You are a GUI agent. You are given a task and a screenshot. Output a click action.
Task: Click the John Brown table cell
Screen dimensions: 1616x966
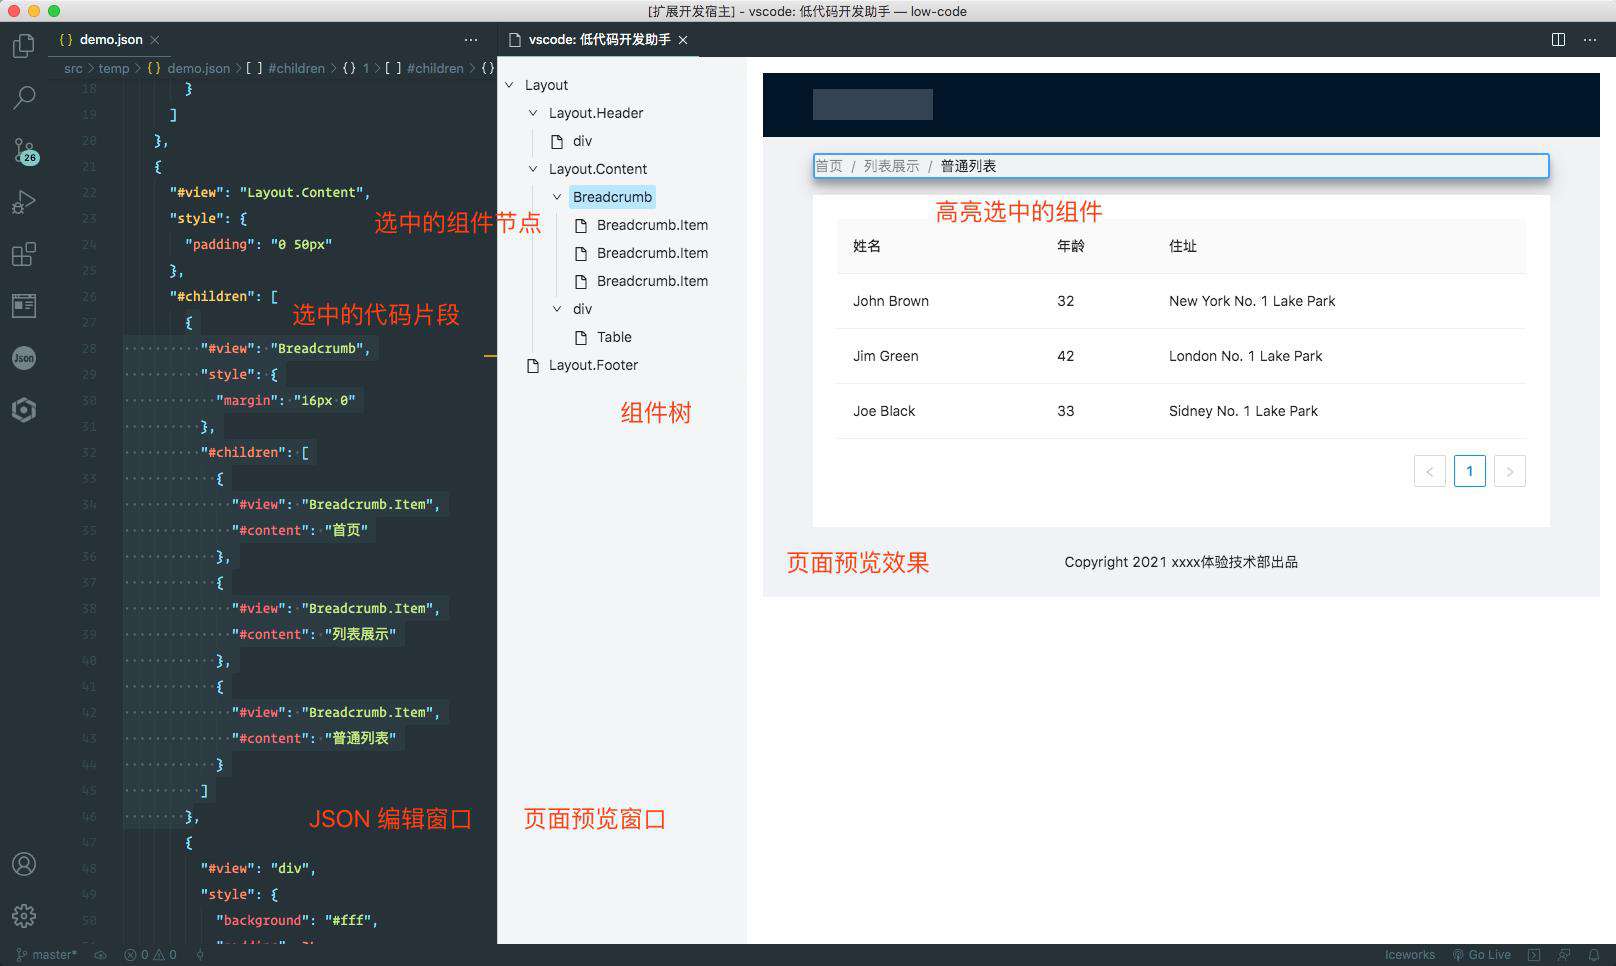pos(891,301)
